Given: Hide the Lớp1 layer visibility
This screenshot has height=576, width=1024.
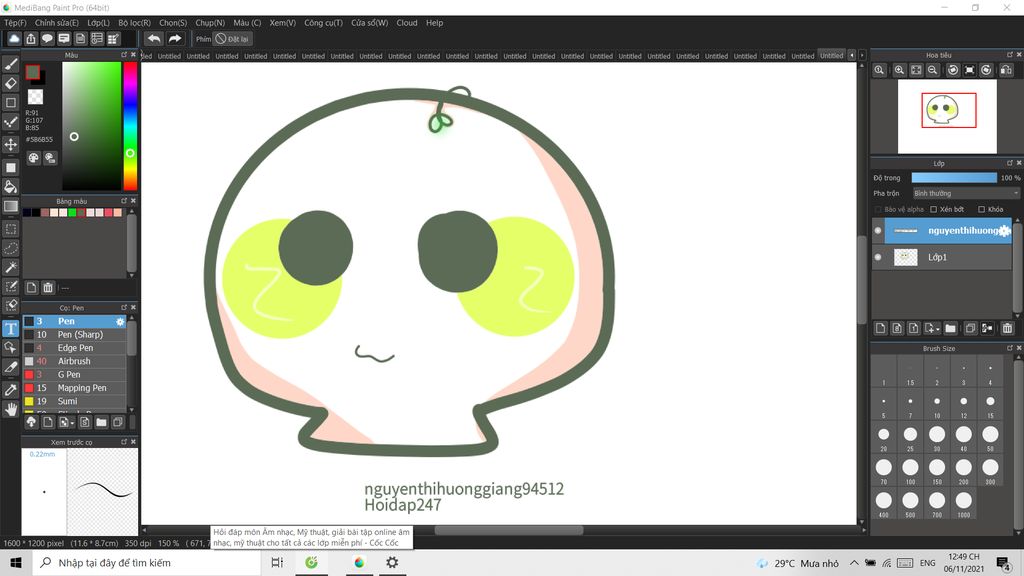Looking at the screenshot, I should coord(878,257).
